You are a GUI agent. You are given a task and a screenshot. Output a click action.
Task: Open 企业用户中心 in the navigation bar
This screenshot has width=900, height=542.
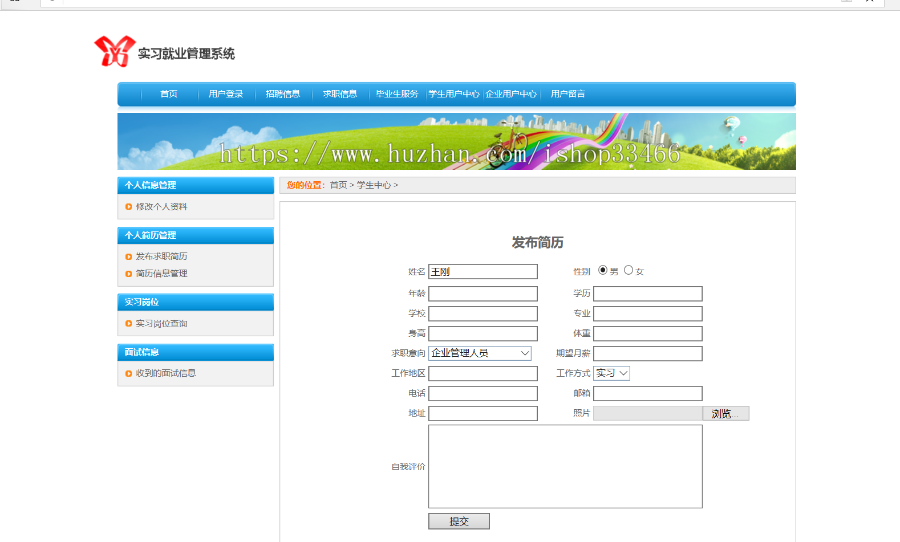(511, 94)
